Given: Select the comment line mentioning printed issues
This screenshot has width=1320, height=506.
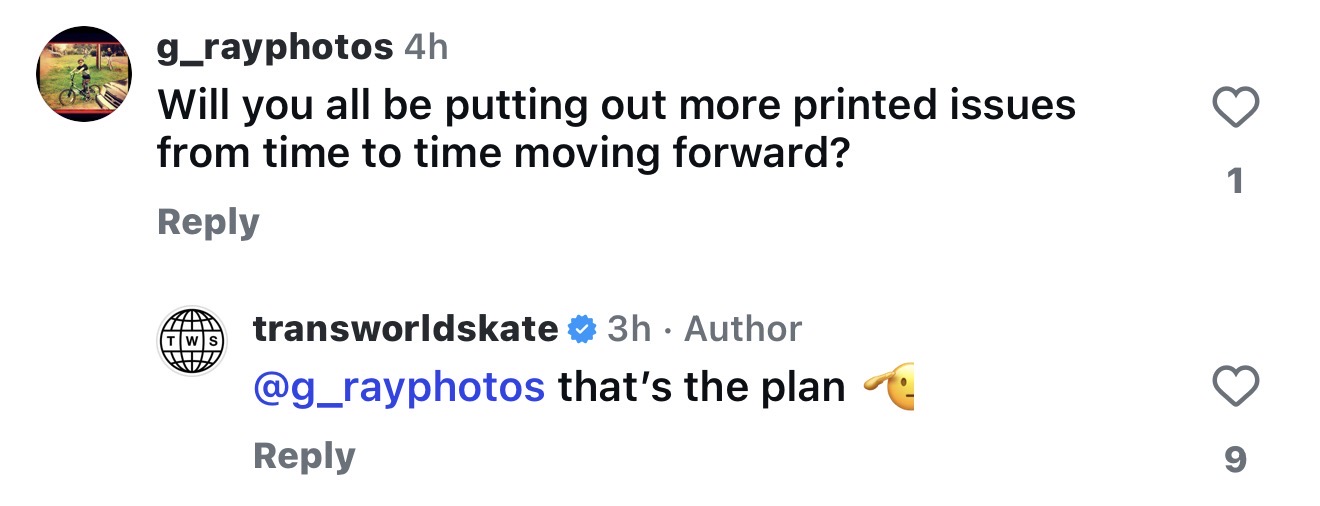Looking at the screenshot, I should (616, 105).
